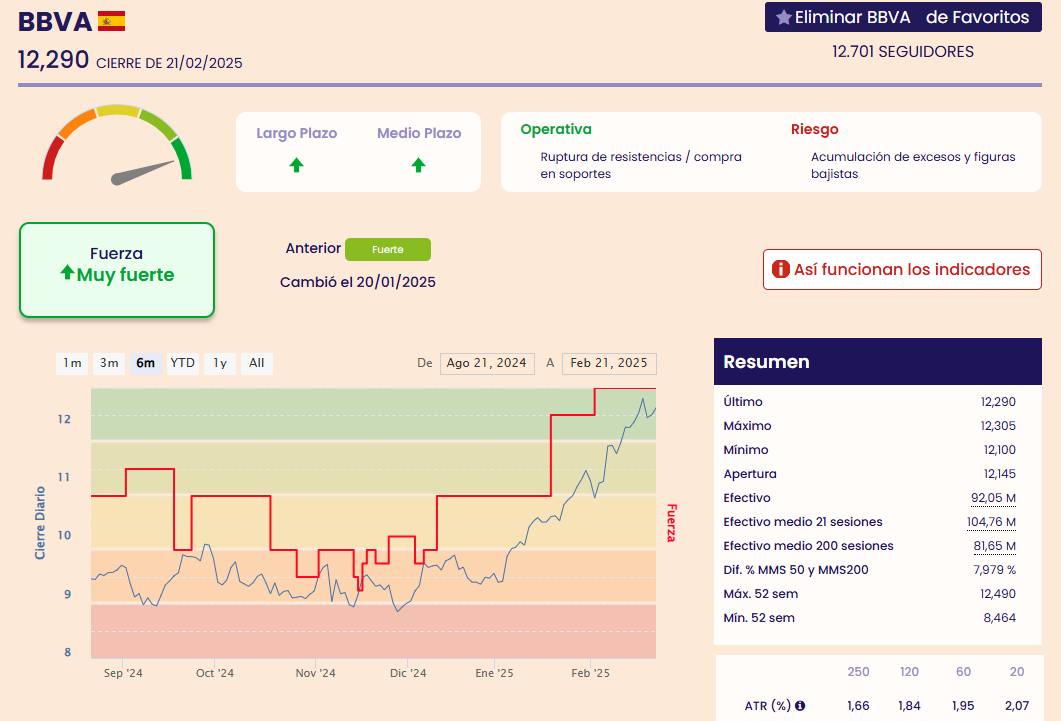Image resolution: width=1061 pixels, height=721 pixels.
Task: Click the green up arrow beside Muy fuerte
Action: click(x=67, y=273)
